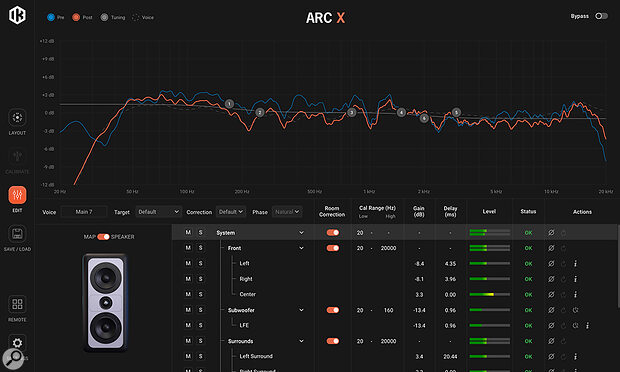Image resolution: width=620 pixels, height=372 pixels.
Task: Open the Calibrate section in the sidebar
Action: [17, 157]
